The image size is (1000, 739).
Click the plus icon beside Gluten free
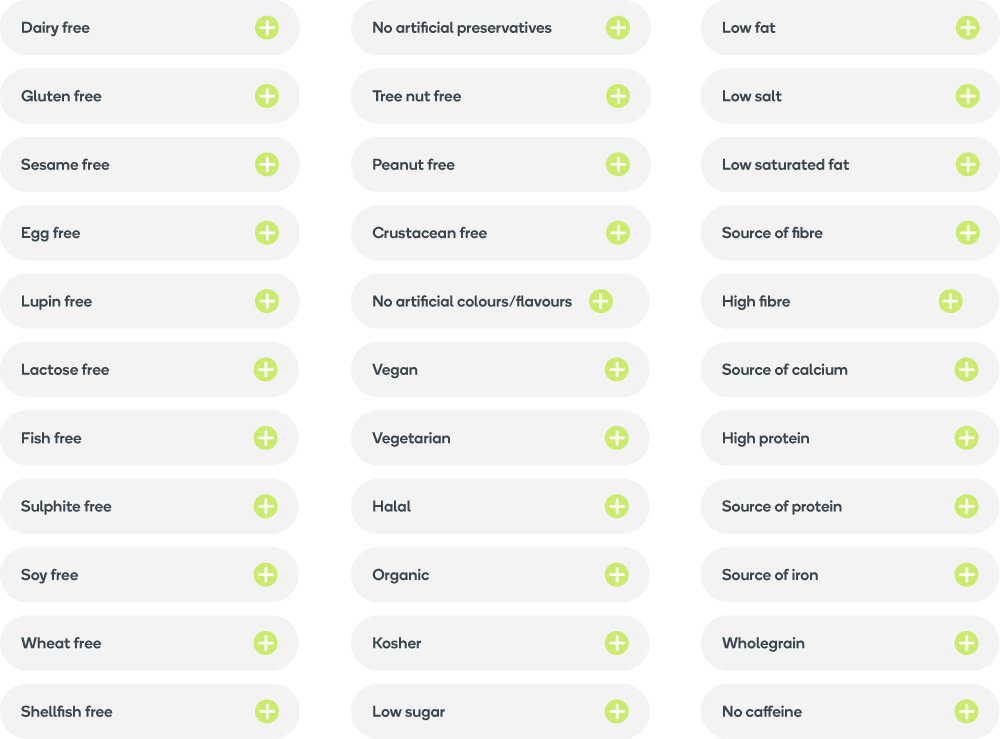pos(266,96)
